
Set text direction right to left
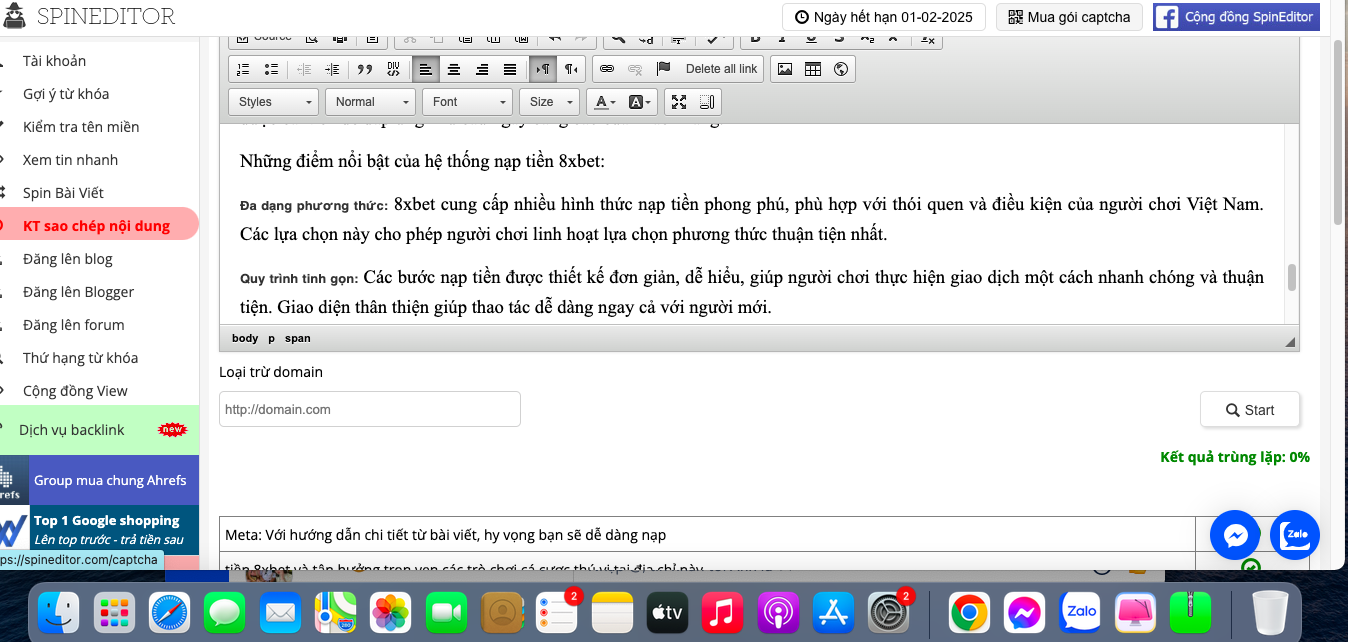point(571,69)
